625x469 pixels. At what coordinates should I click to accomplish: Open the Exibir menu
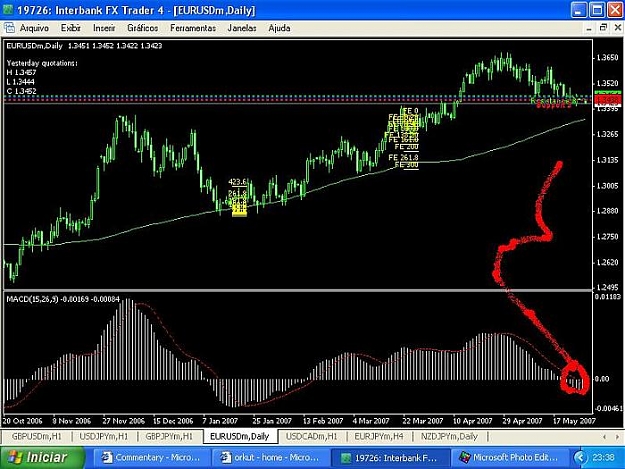71,28
